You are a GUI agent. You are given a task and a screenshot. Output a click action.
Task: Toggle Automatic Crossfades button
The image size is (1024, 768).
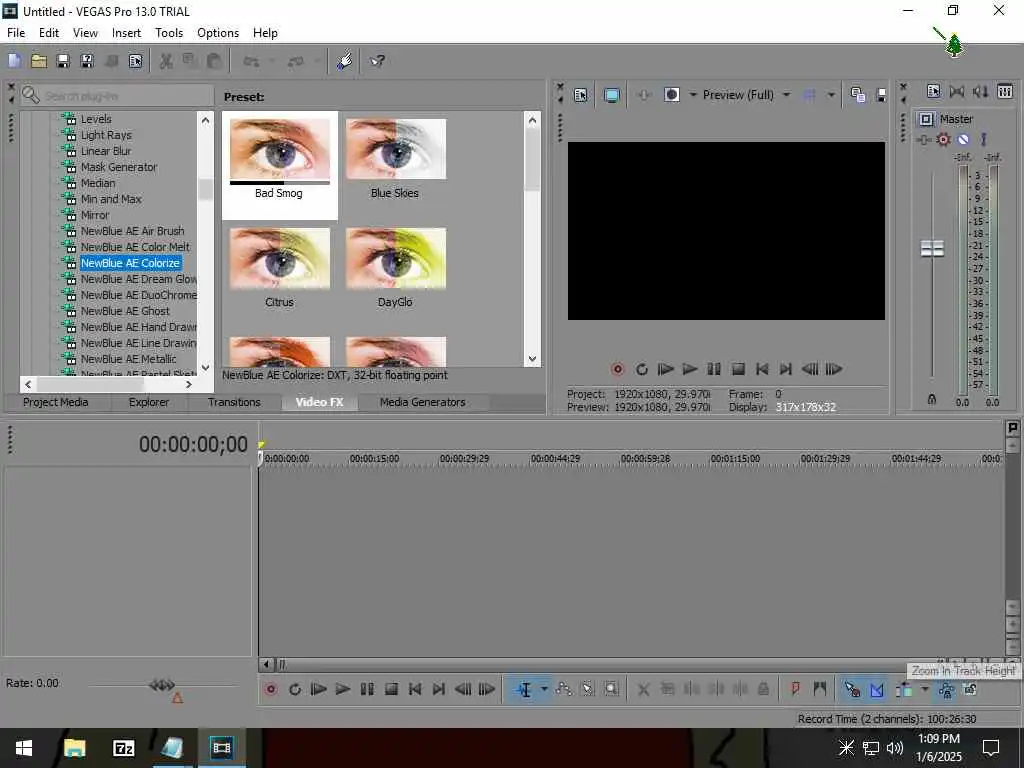pos(876,689)
